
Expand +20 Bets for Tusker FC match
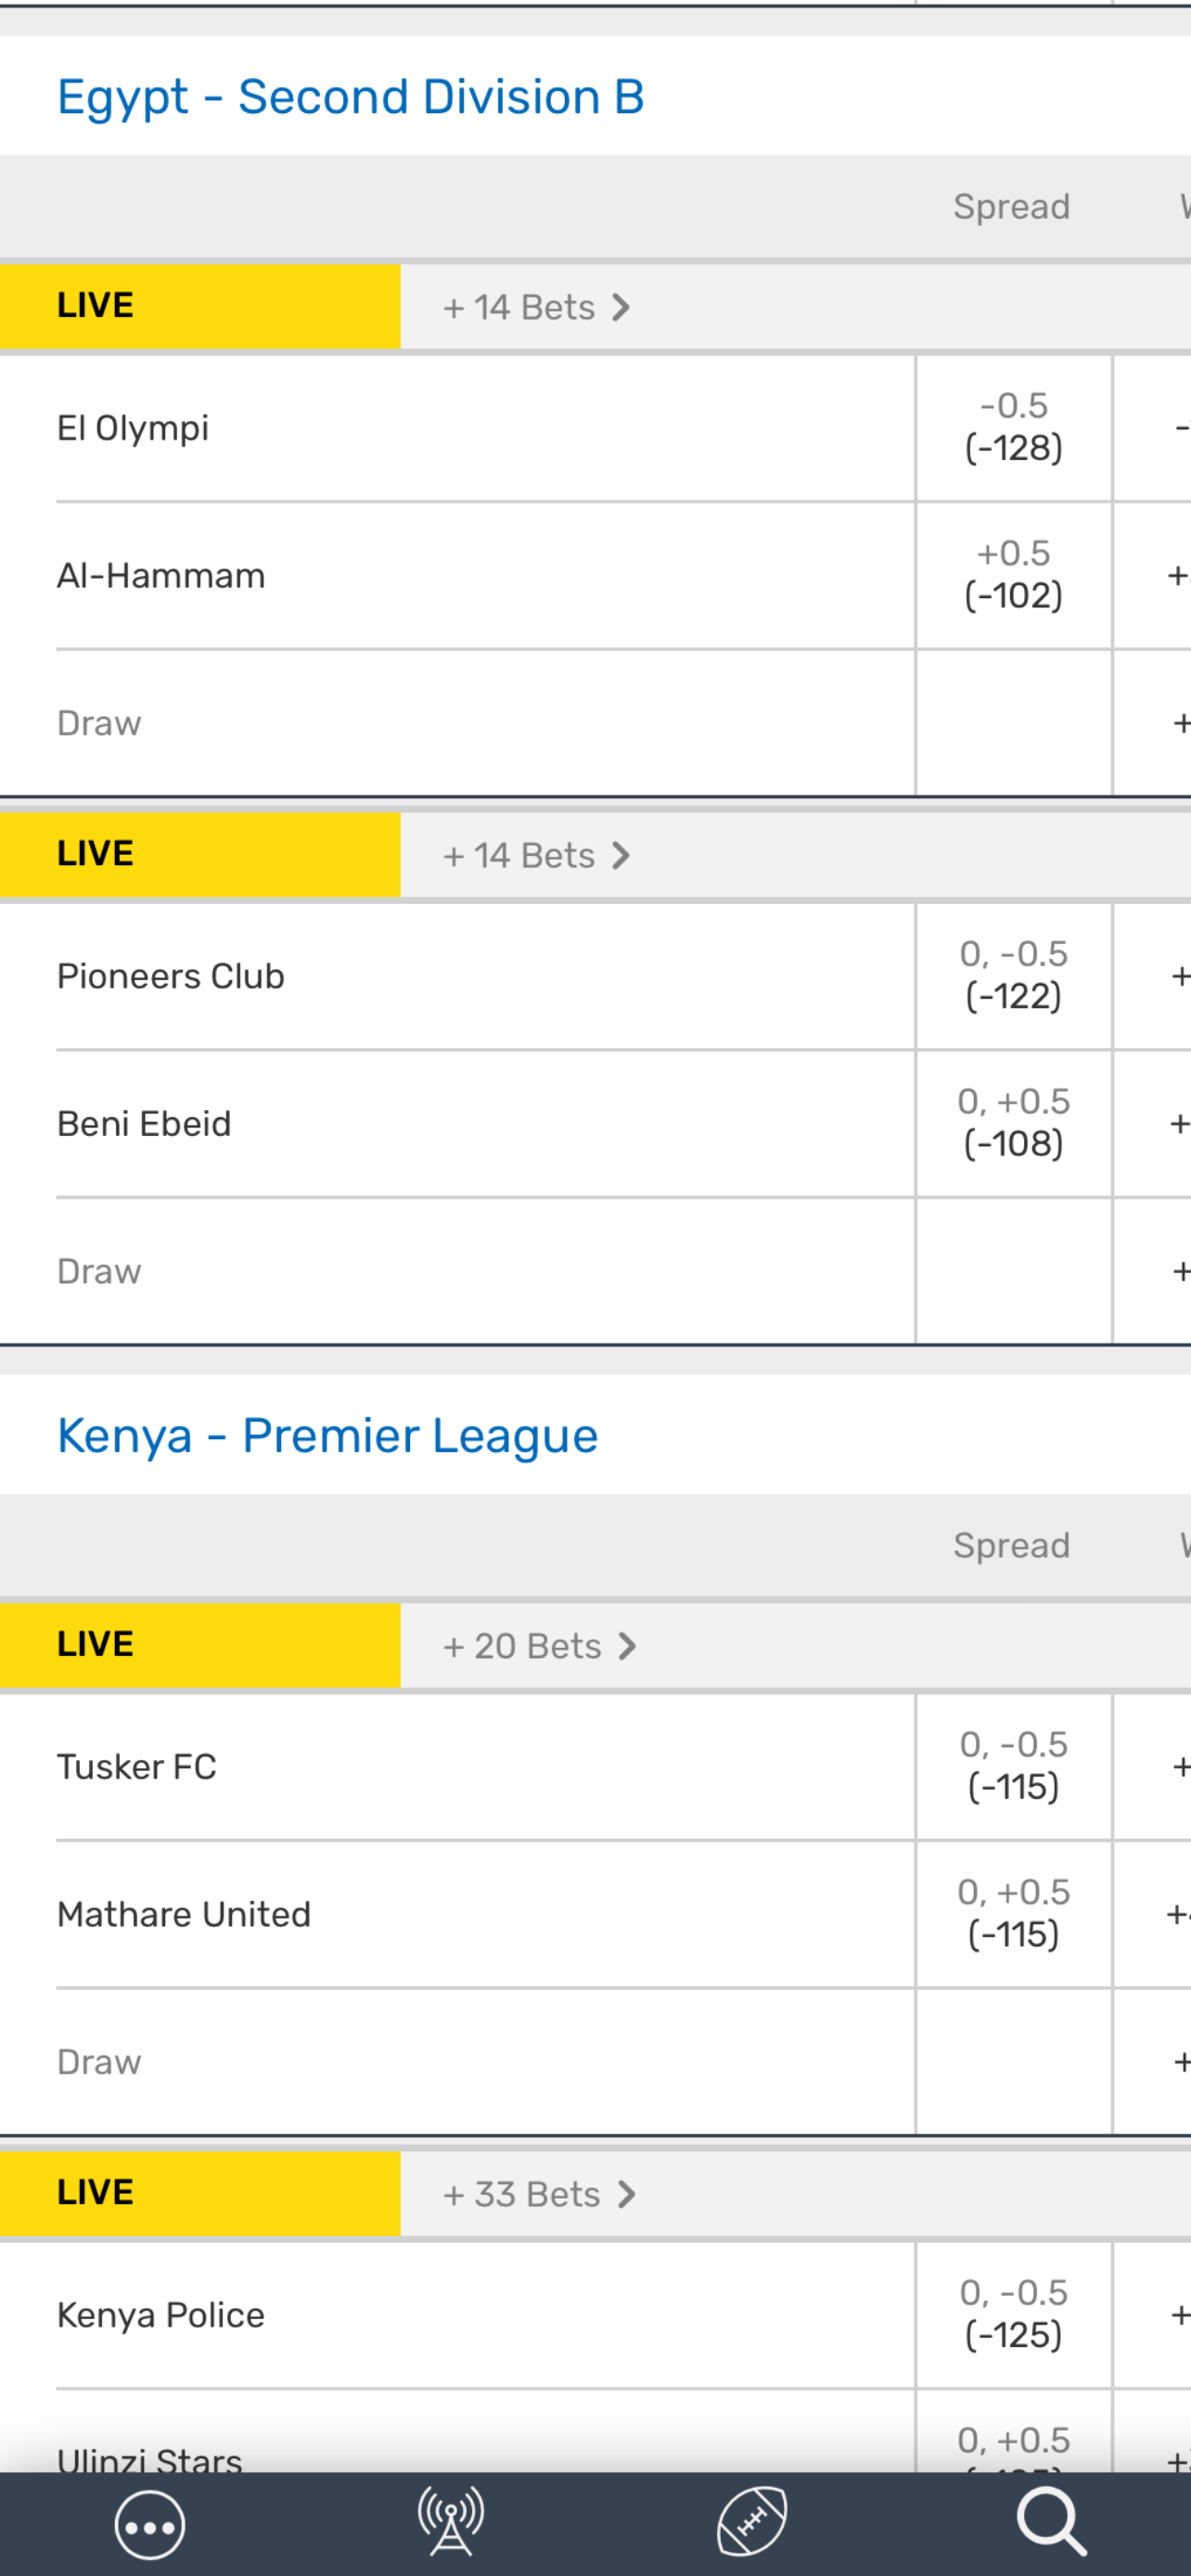tap(539, 1646)
